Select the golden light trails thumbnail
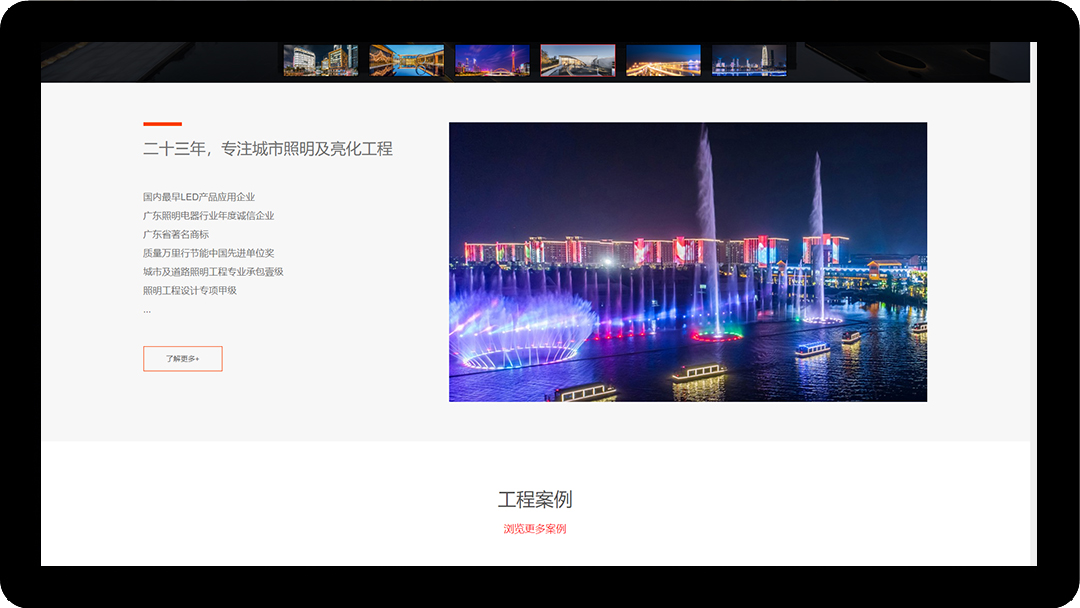 click(663, 61)
